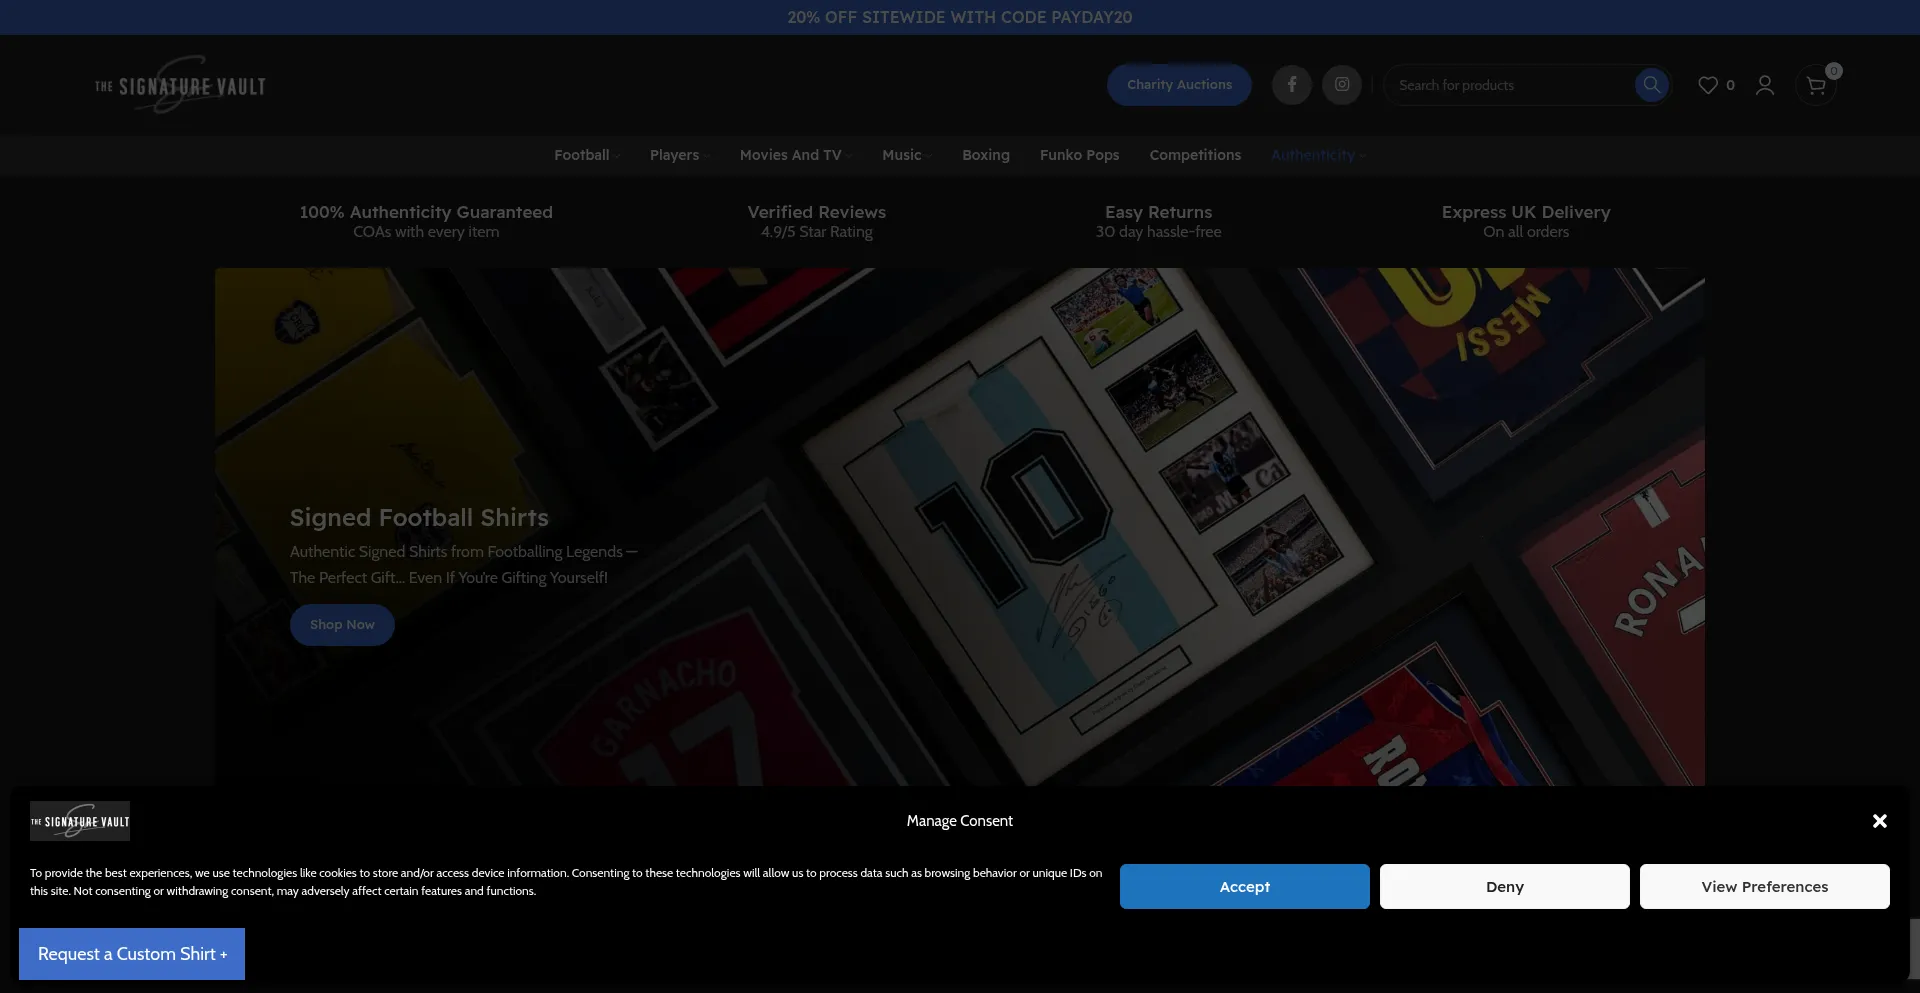Expand the Players menu
This screenshot has width=1920, height=993.
[680, 155]
